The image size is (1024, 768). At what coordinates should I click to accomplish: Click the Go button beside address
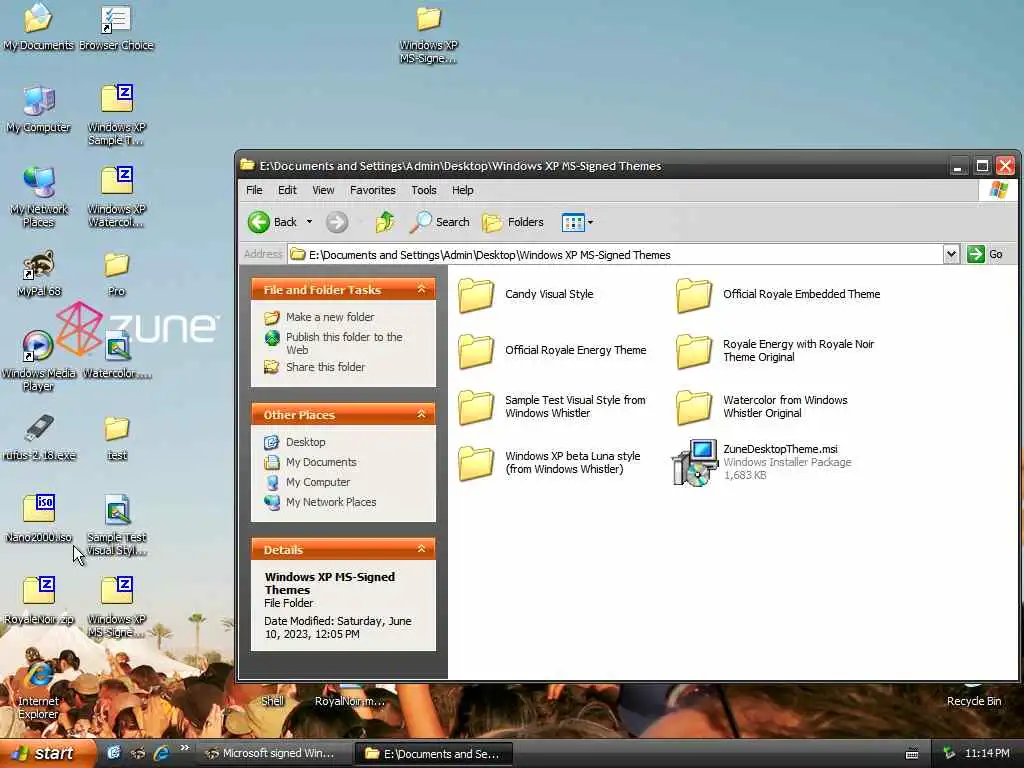985,254
